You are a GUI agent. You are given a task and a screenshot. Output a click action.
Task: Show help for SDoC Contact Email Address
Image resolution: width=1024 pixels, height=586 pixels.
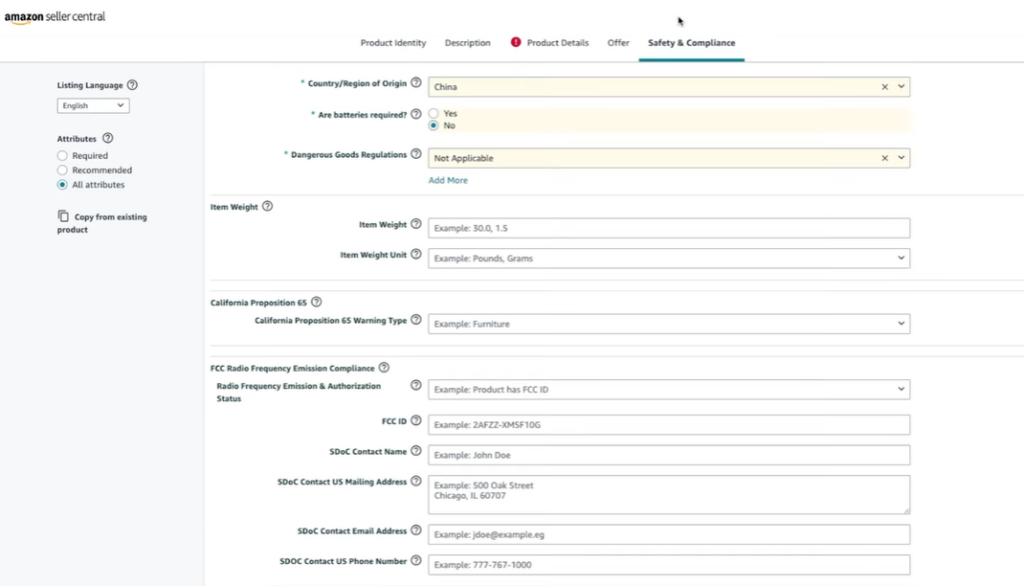[416, 530]
